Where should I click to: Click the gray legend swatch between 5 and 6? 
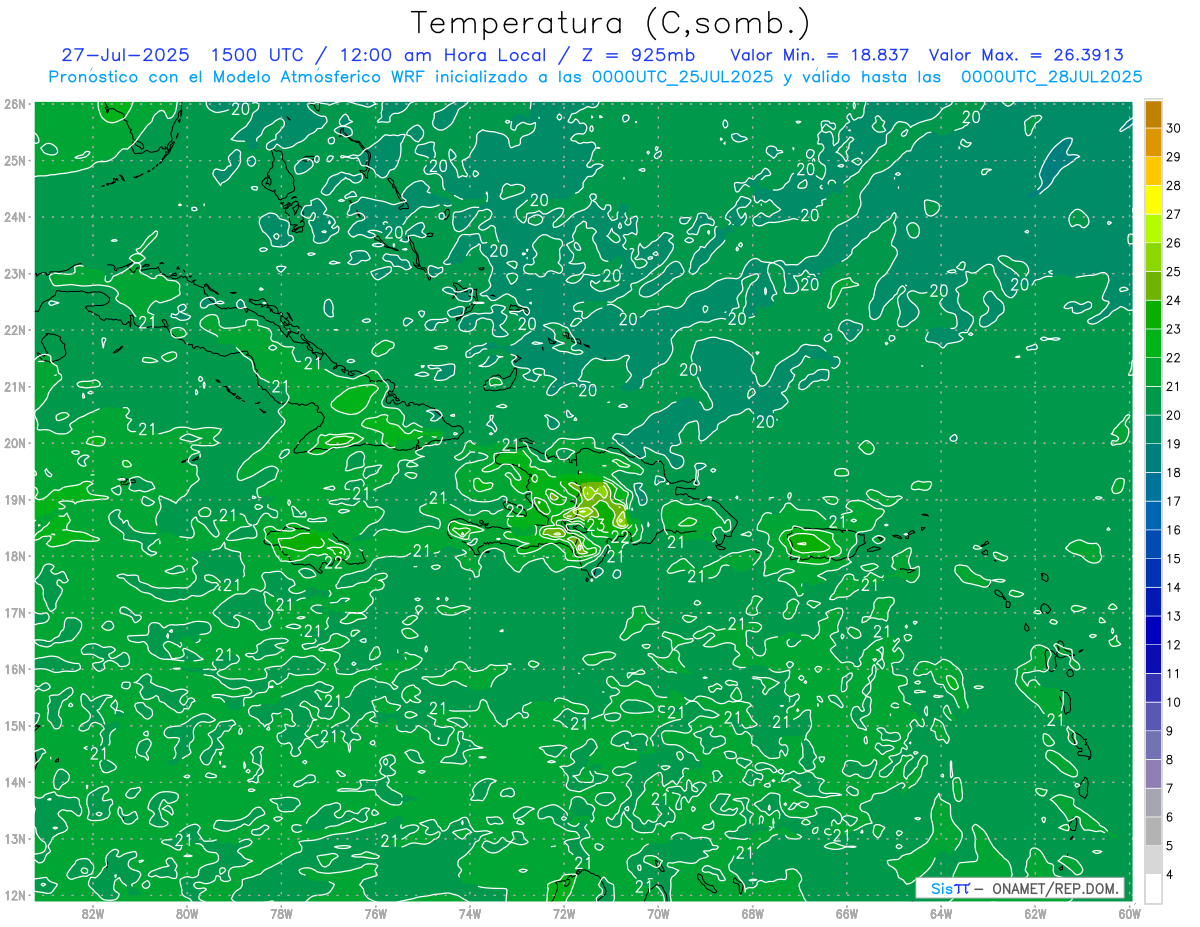1153,831
